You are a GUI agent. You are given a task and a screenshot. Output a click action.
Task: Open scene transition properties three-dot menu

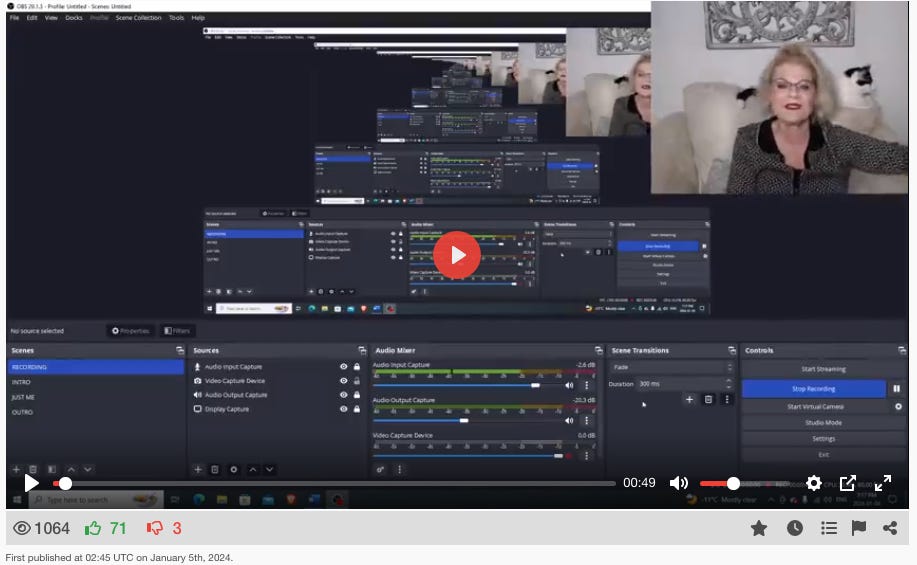pos(727,399)
